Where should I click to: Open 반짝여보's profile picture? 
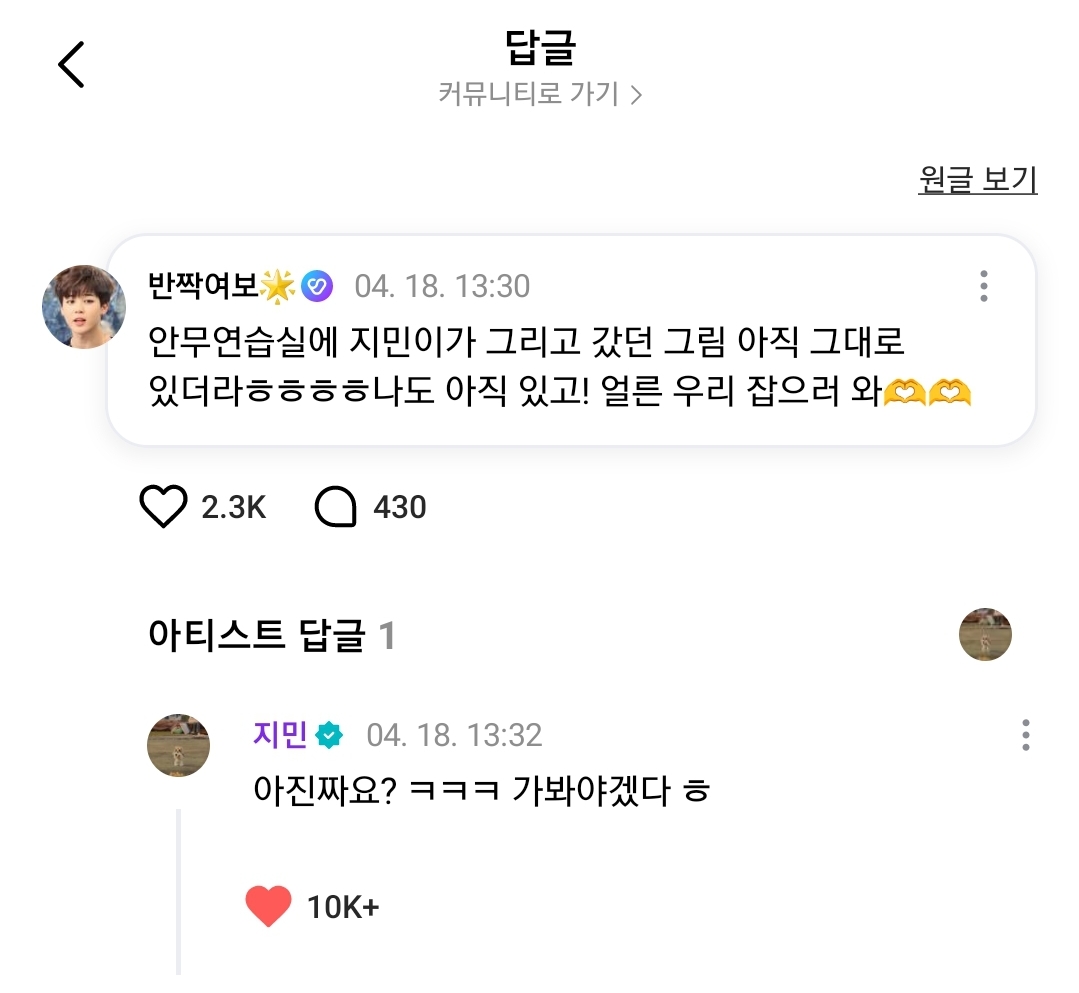pos(84,306)
